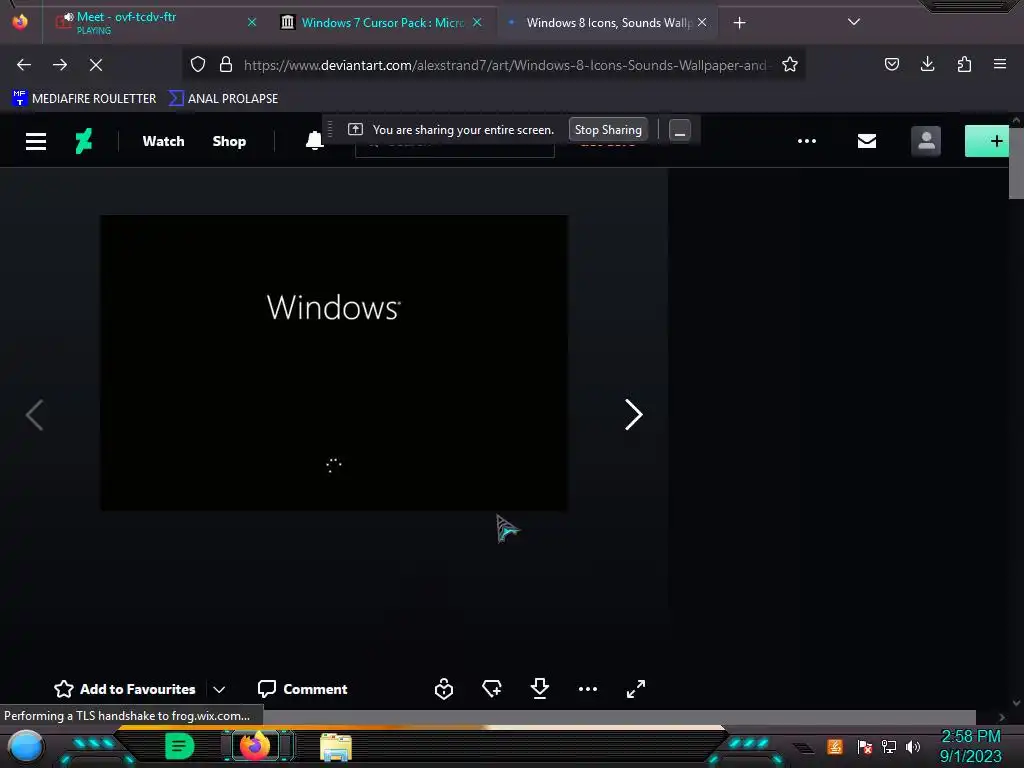
Task: Open the volume speaker tray icon
Action: (913, 746)
